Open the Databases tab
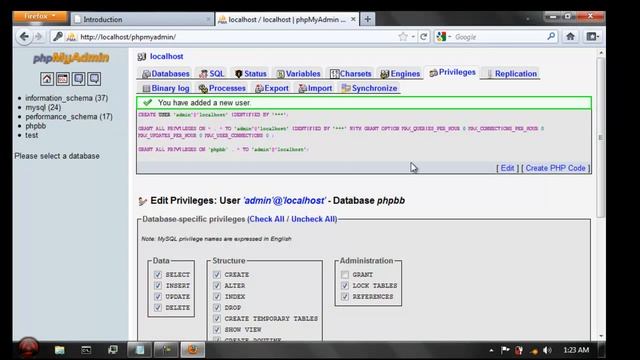Image resolution: width=640 pixels, height=360 pixels. pyautogui.click(x=166, y=74)
